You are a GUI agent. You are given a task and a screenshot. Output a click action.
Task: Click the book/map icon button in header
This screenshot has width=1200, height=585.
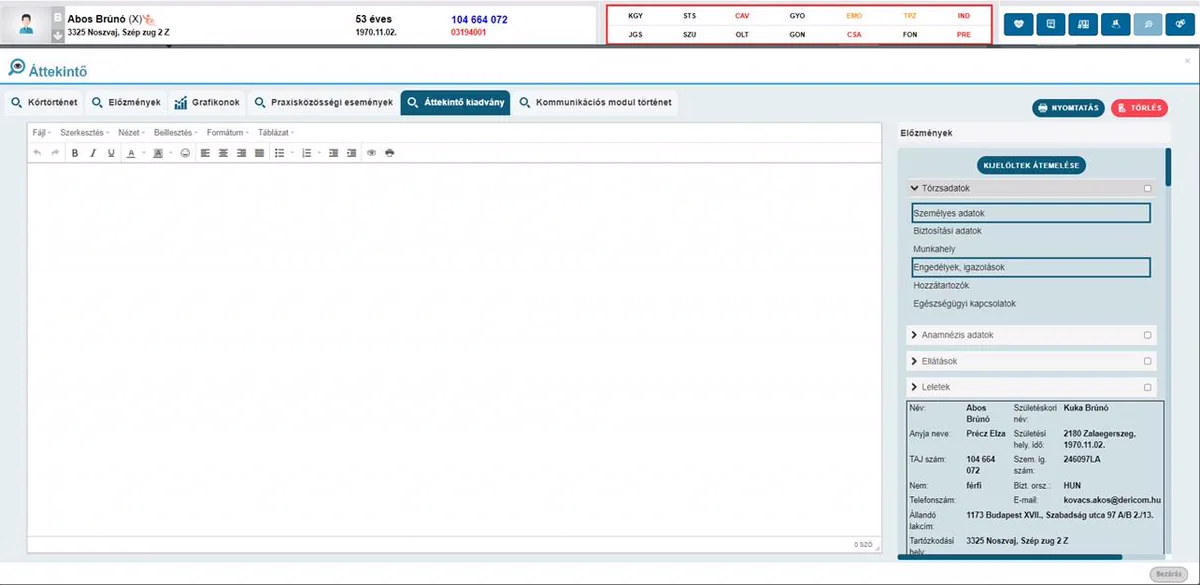point(1082,24)
